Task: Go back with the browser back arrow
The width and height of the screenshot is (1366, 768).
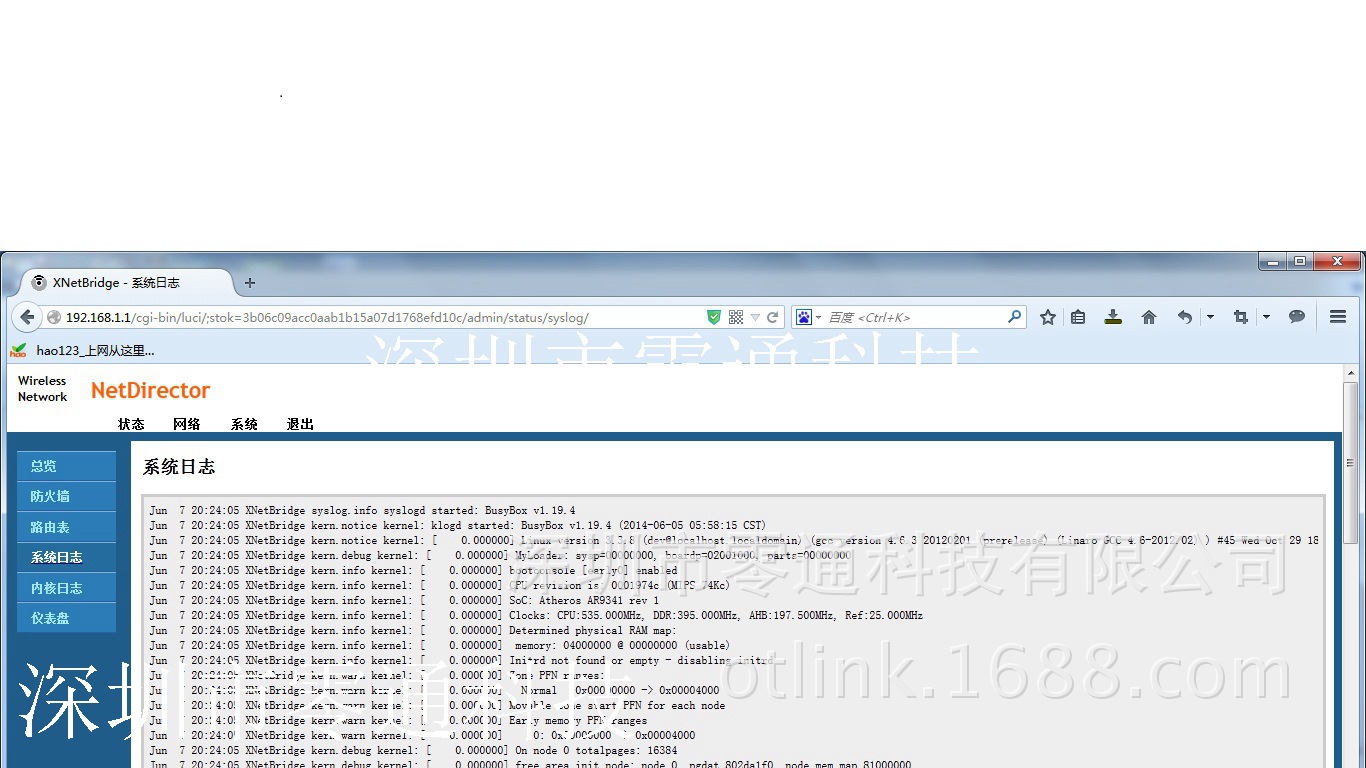Action: pos(27,317)
